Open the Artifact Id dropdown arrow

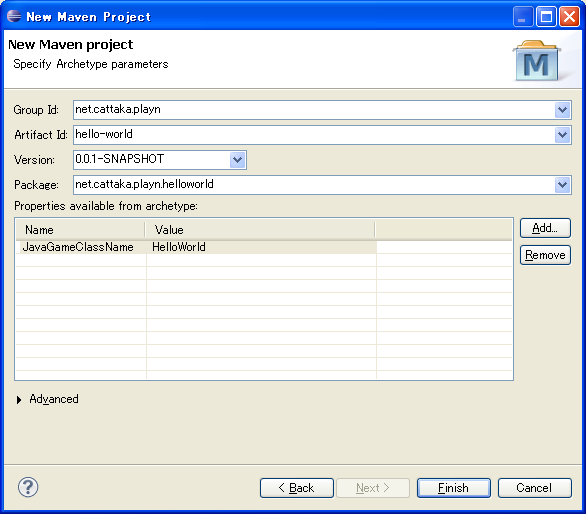pyautogui.click(x=562, y=135)
